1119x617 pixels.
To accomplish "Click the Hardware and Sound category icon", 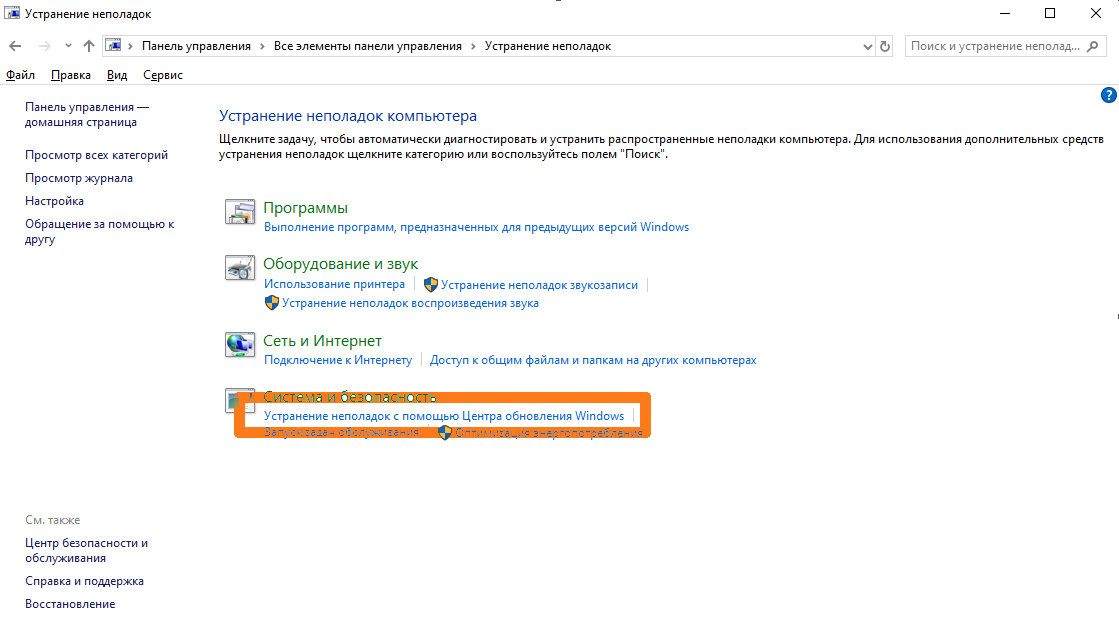I will 240,268.
